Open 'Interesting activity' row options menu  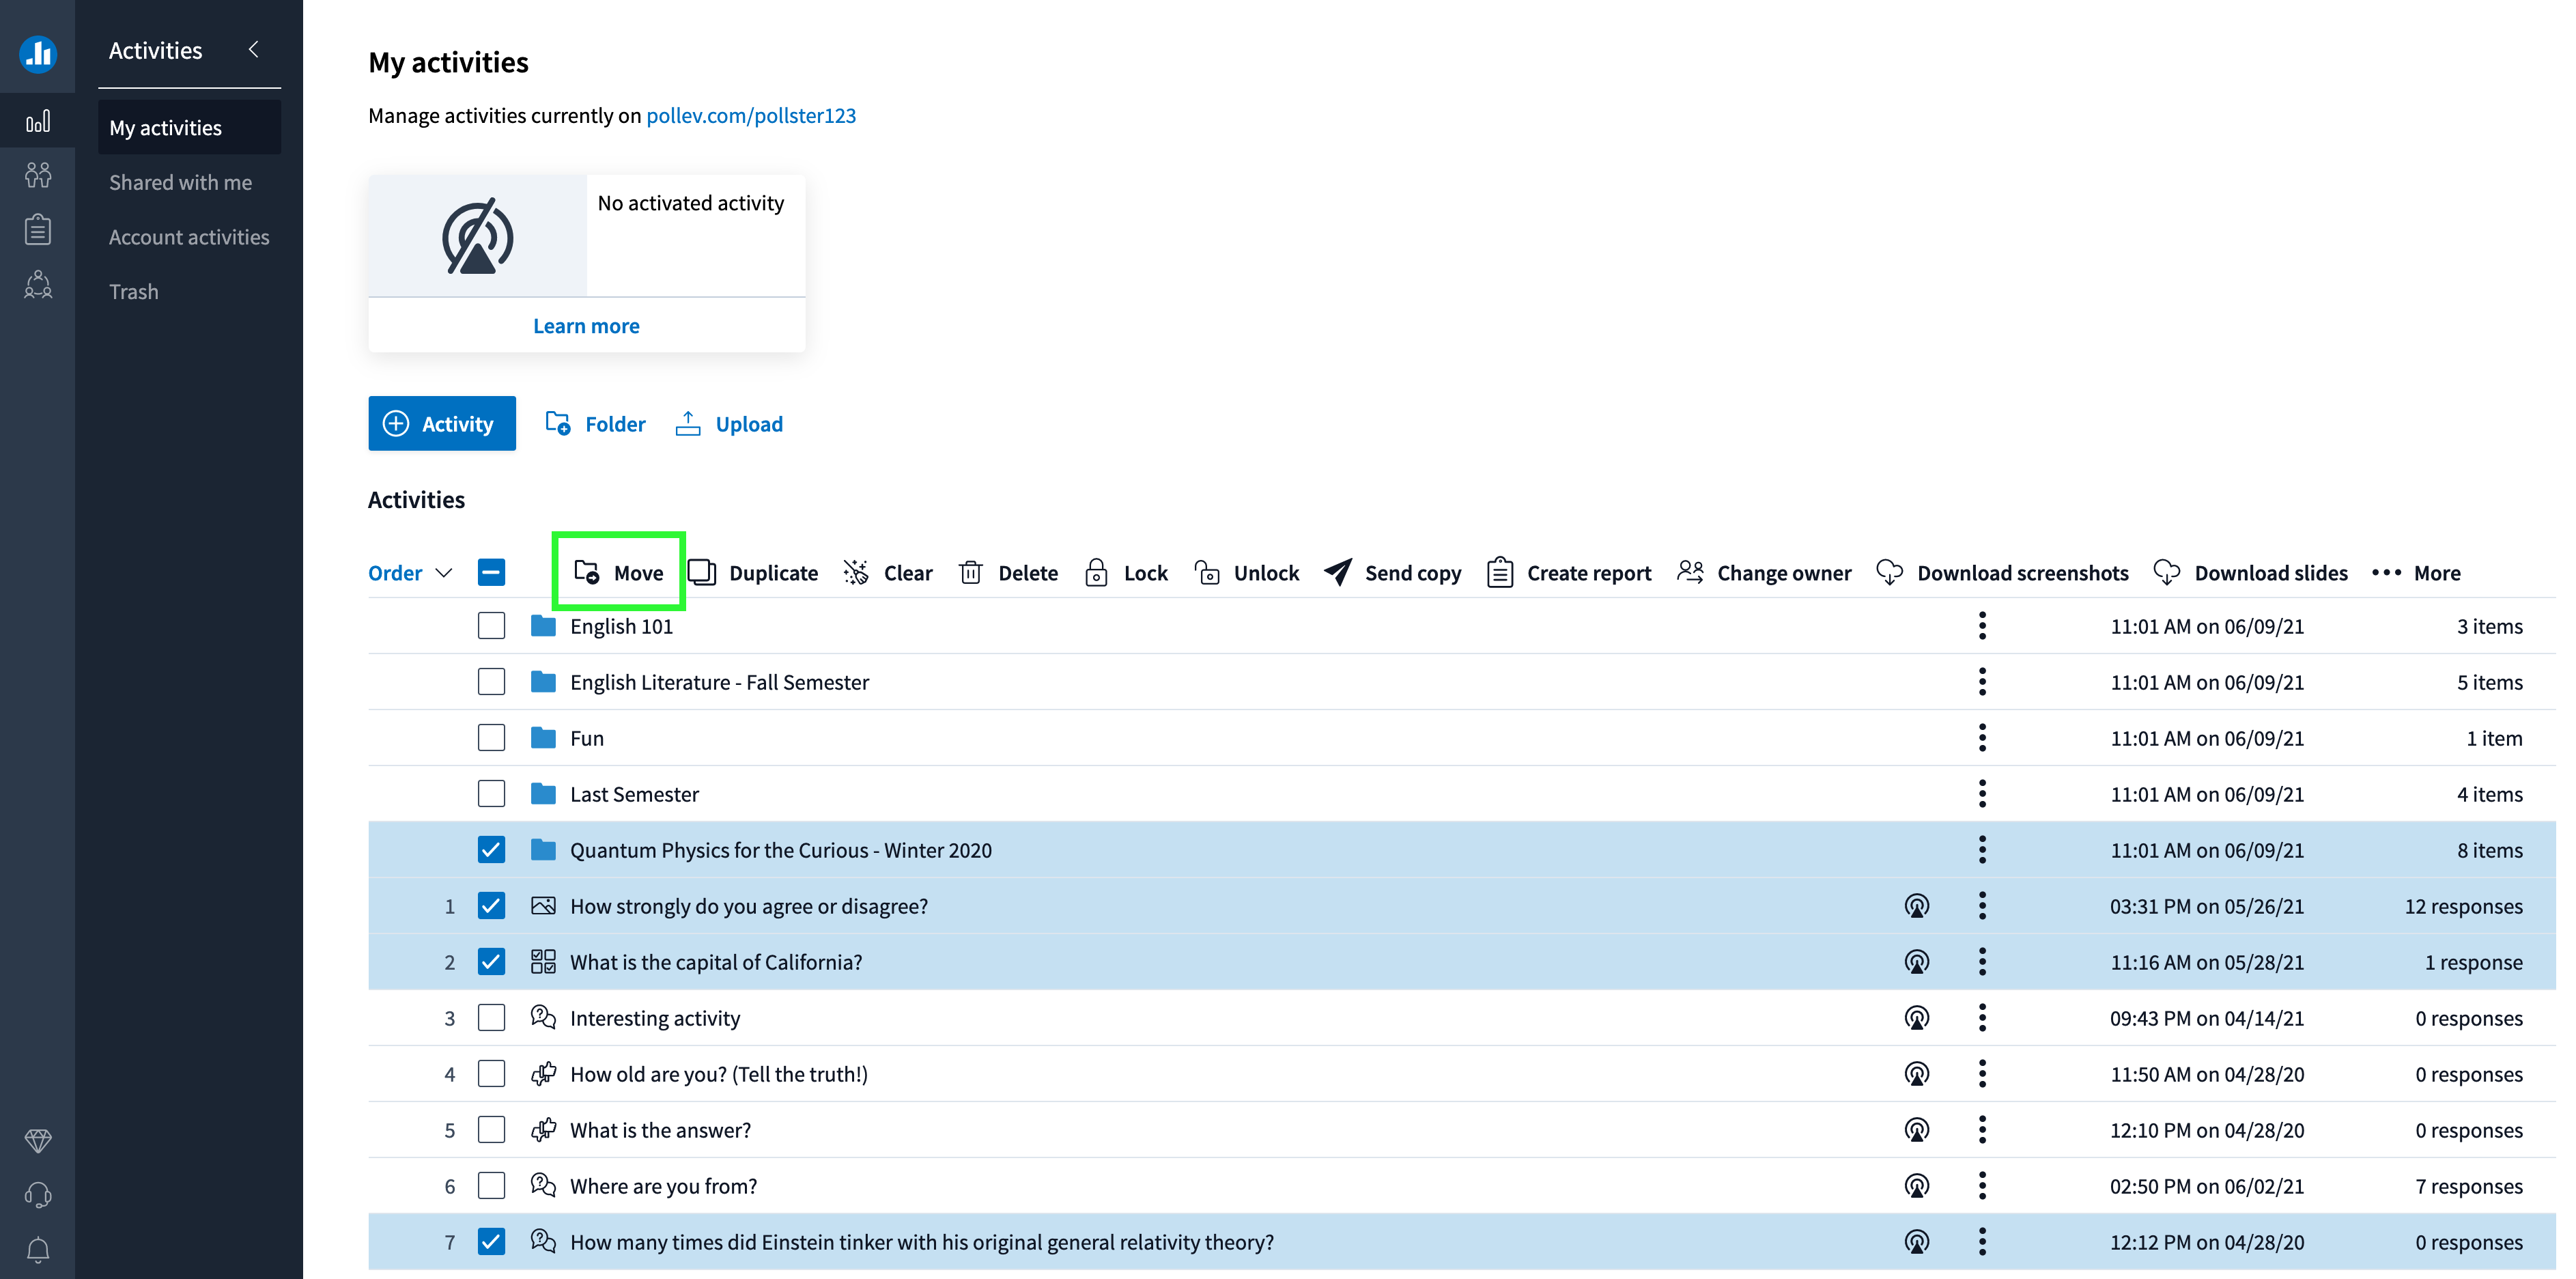pyautogui.click(x=1982, y=1018)
